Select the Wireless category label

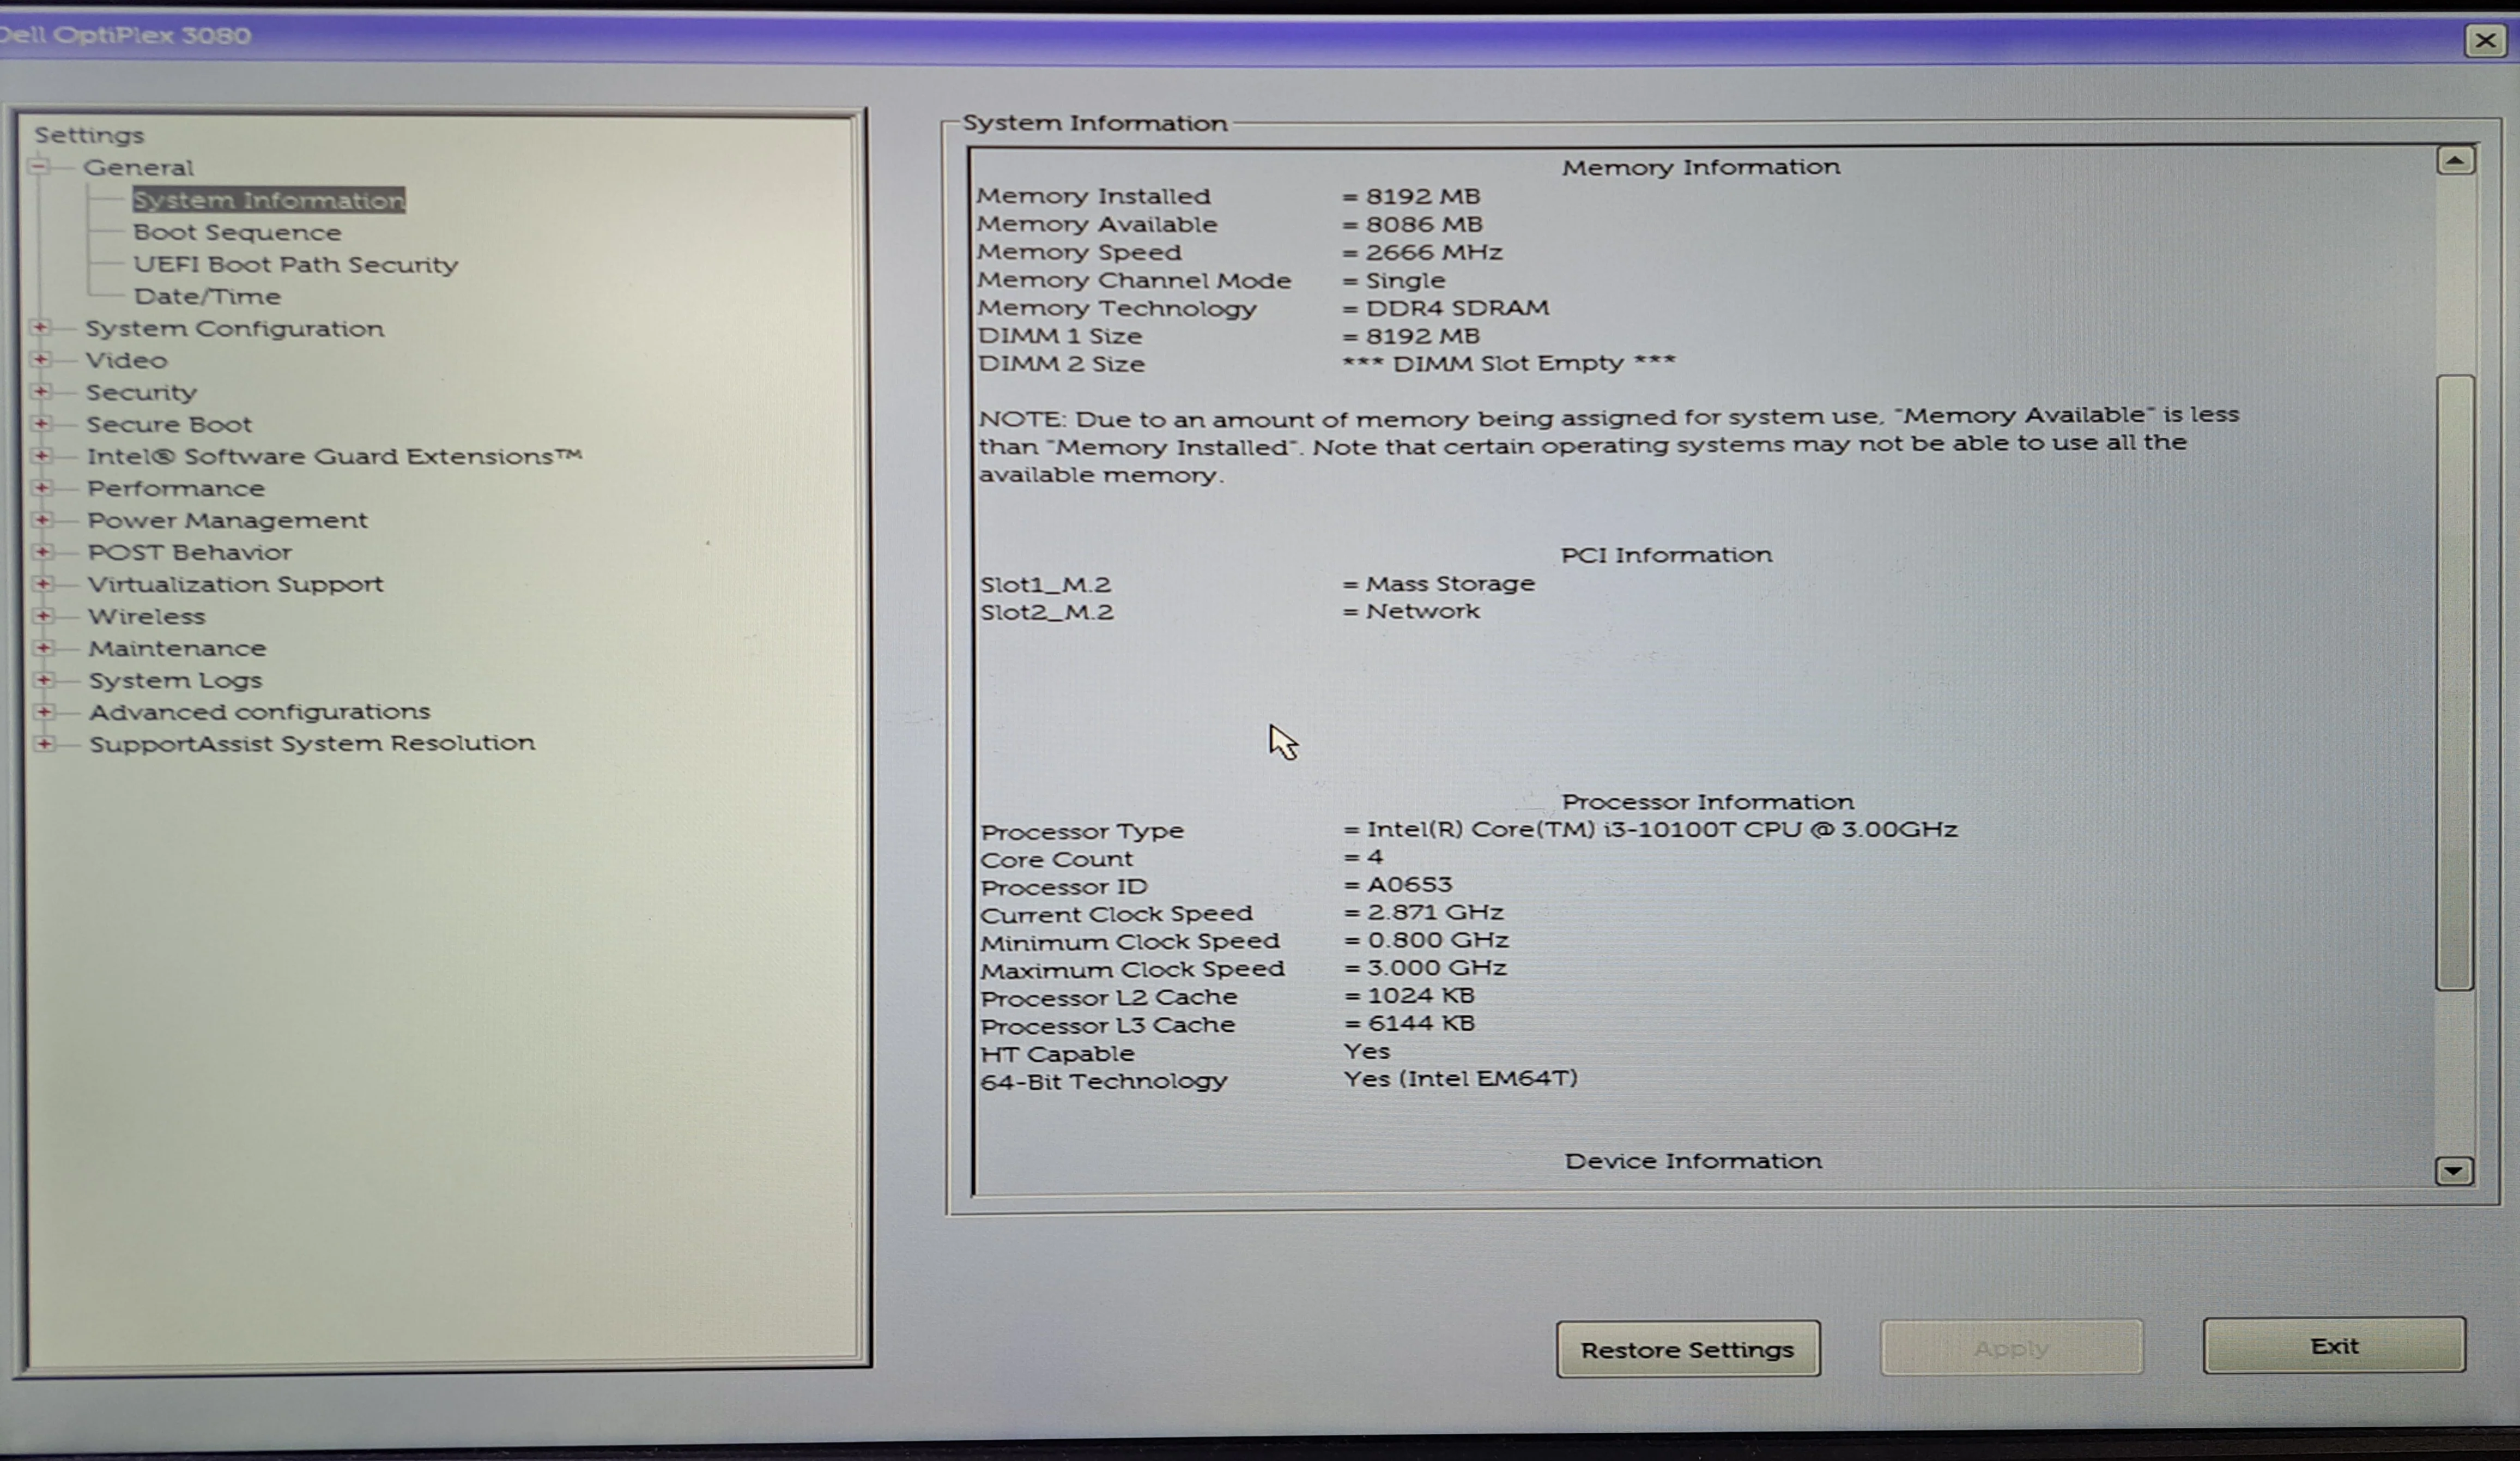[146, 616]
